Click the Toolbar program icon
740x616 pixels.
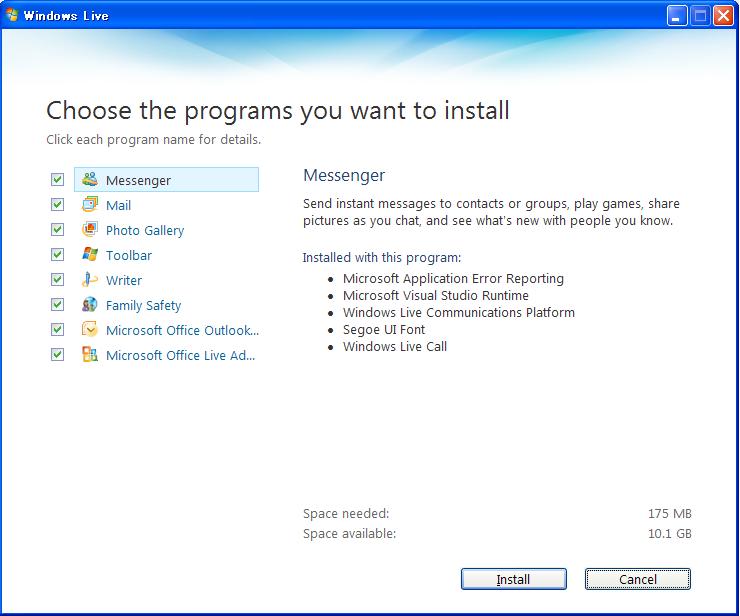click(x=90, y=254)
